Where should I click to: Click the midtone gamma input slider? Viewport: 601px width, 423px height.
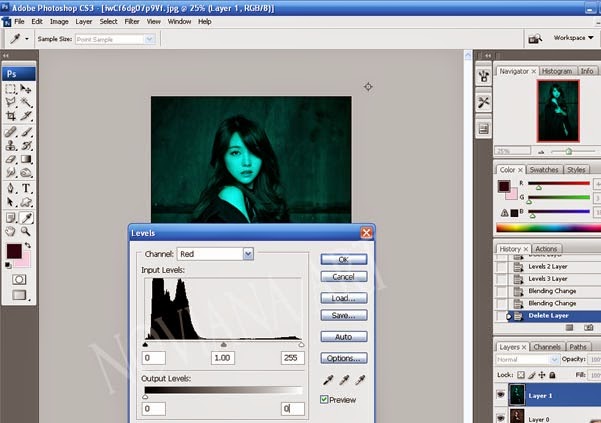[223, 344]
